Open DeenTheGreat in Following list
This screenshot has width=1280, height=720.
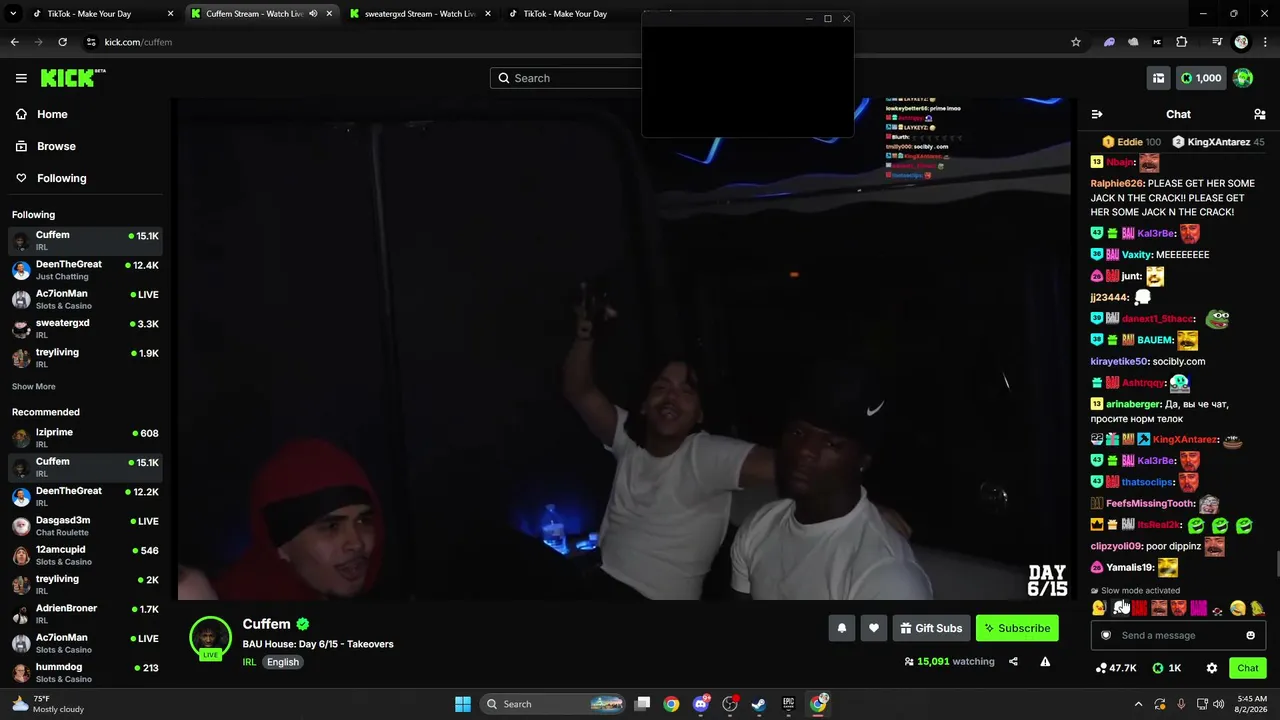85,270
